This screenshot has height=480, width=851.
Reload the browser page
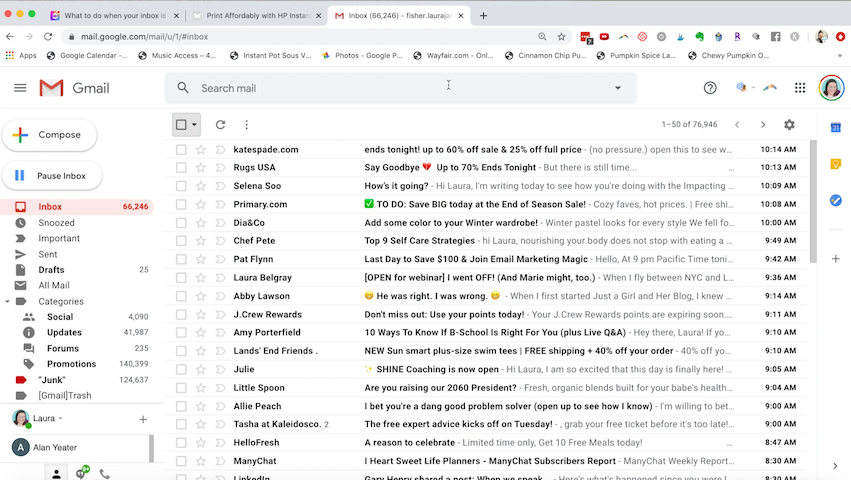point(48,36)
